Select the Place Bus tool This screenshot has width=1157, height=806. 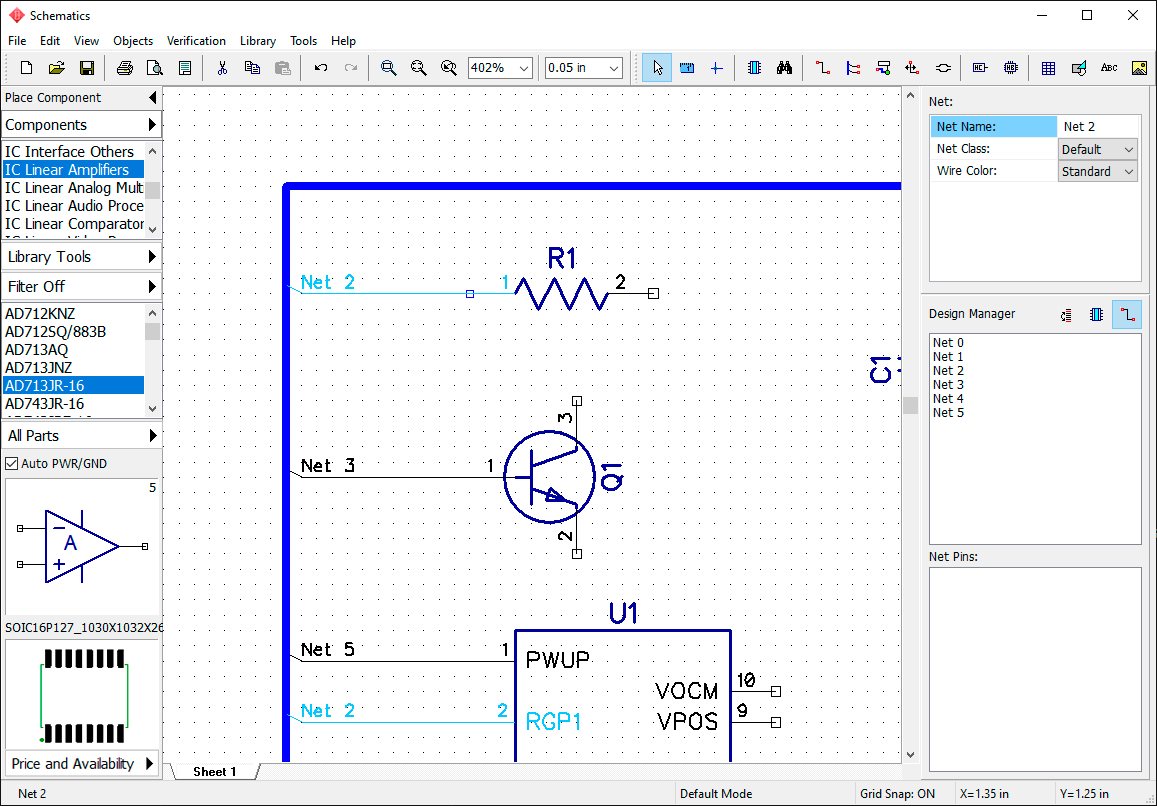coord(853,68)
